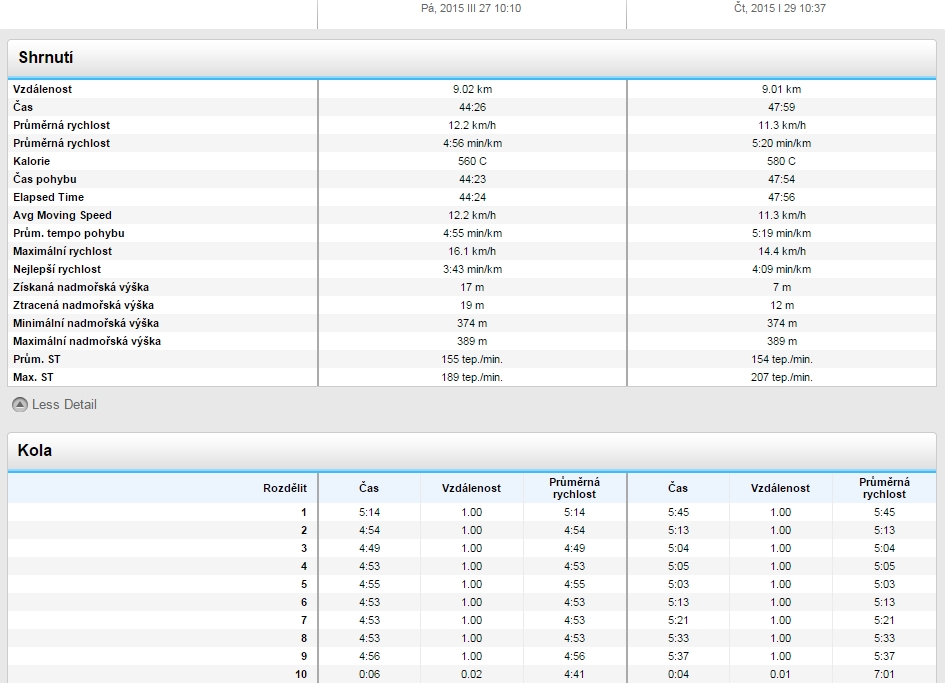The width and height of the screenshot is (945, 683).
Task: Click the "Less Detail" text link
Action: [64, 405]
